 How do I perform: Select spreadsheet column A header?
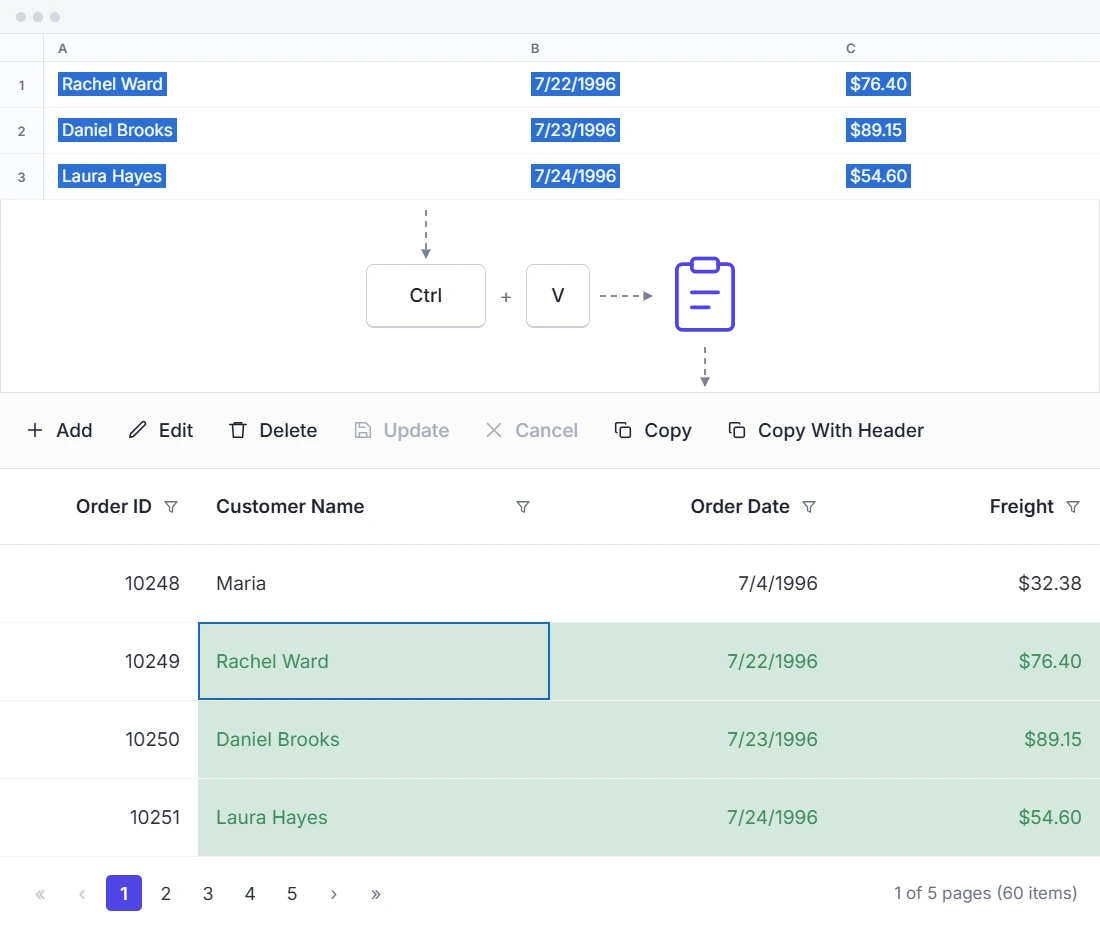click(279, 48)
